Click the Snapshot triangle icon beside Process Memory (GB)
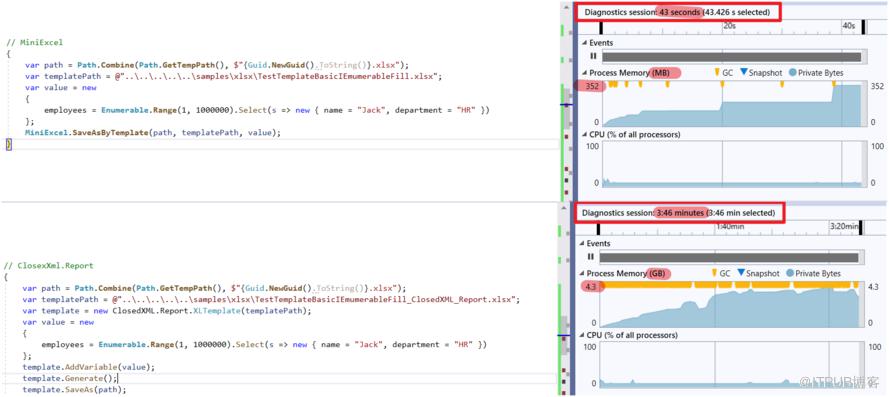This screenshot has width=889, height=397. (x=740, y=273)
